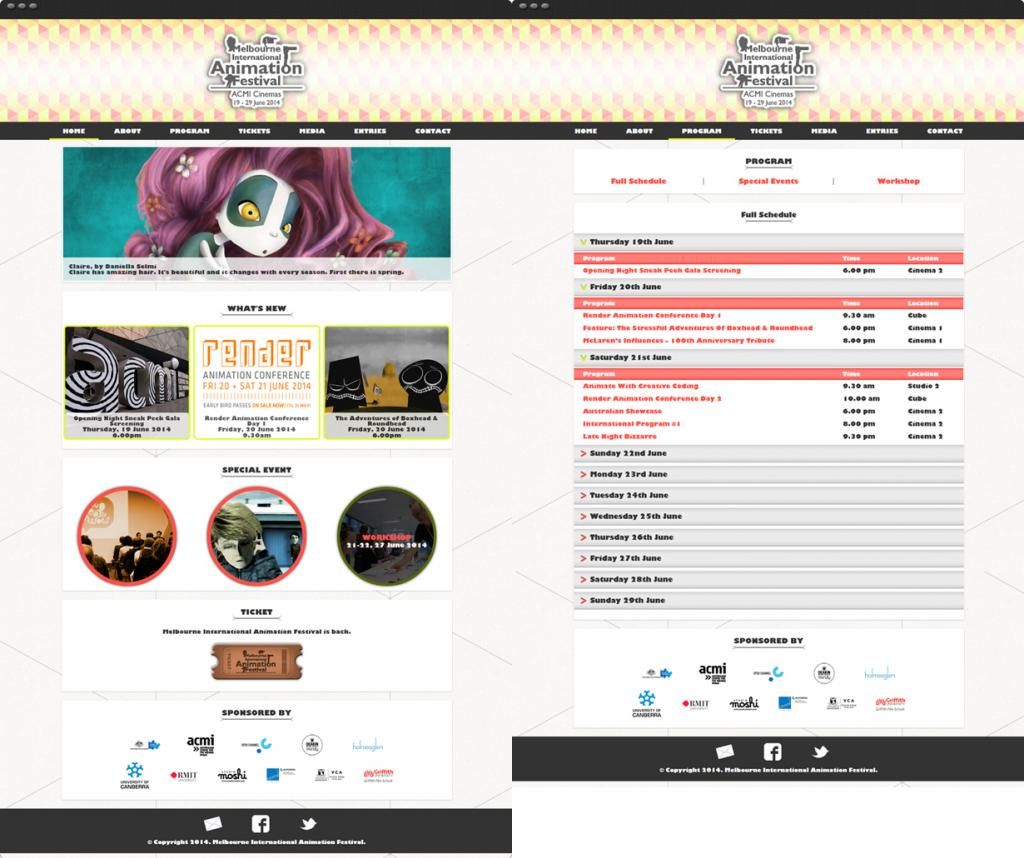Expand the Wednesday 25th June schedule
The image size is (1024, 858).
coord(635,516)
